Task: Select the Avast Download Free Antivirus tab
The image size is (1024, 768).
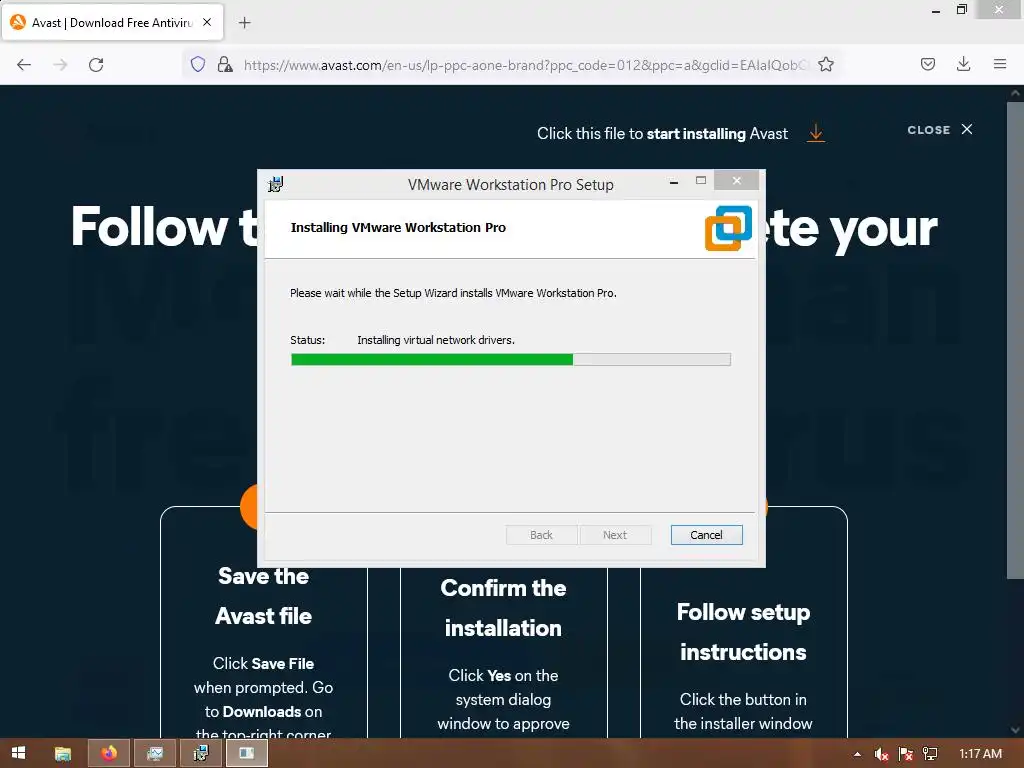Action: [112, 22]
